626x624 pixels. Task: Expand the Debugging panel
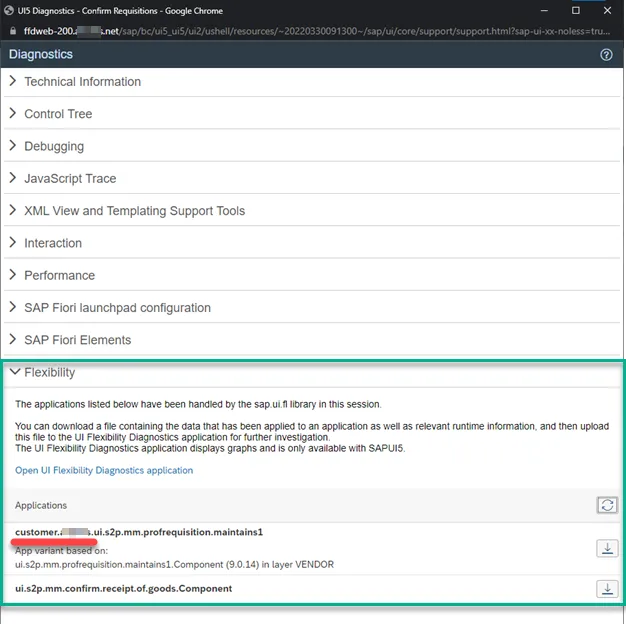(54, 146)
